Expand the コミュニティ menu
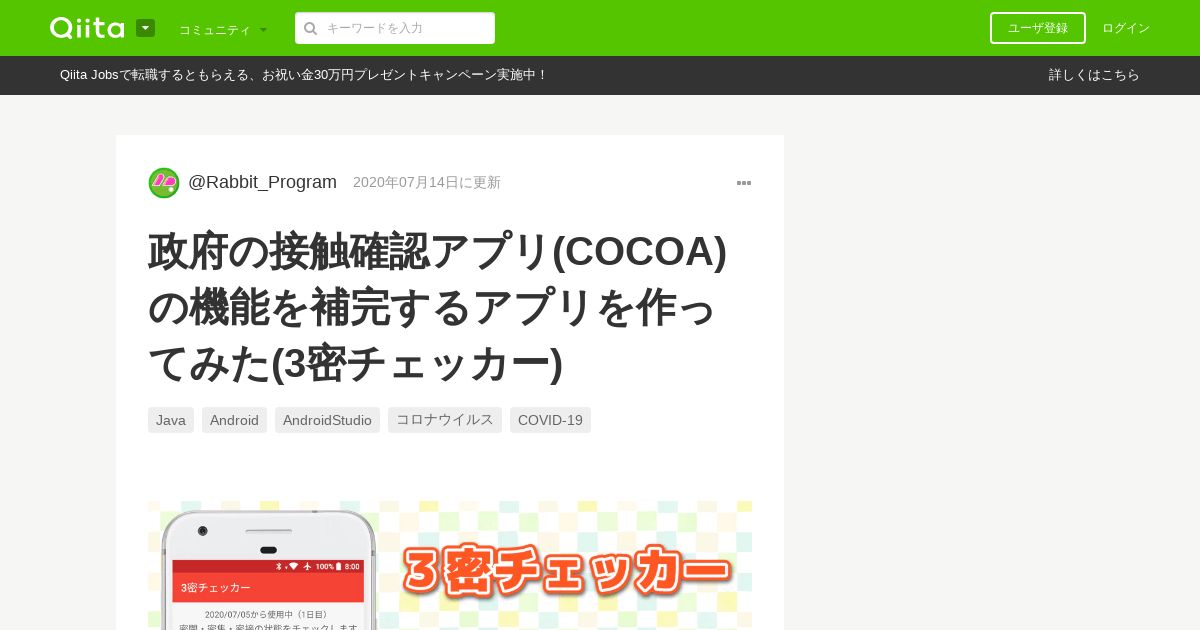1200x630 pixels. [x=223, y=29]
